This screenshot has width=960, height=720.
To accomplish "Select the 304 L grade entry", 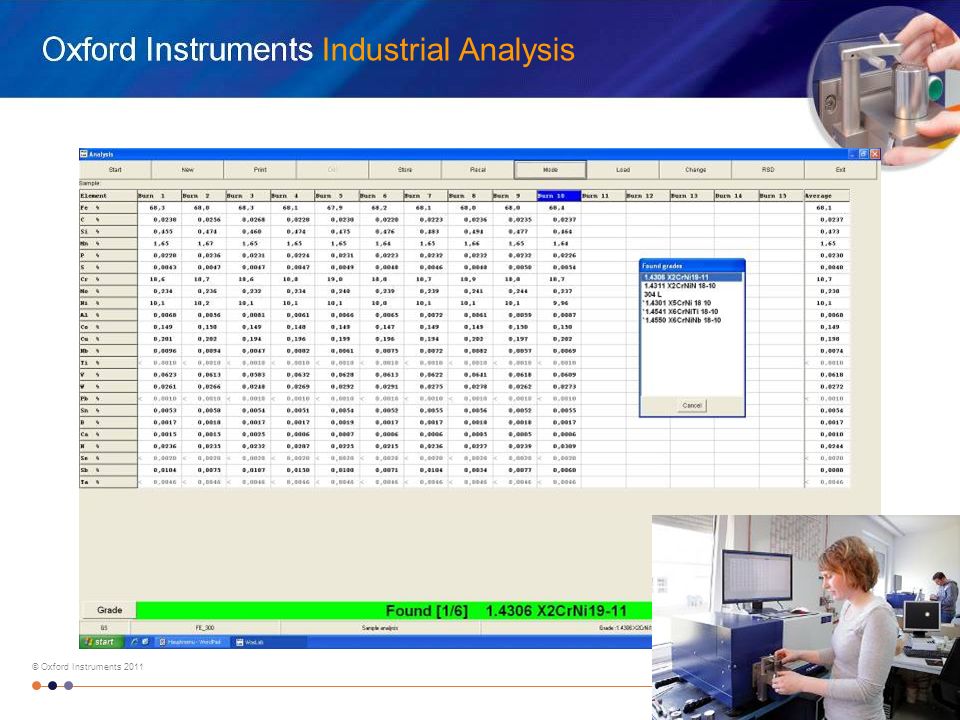I will 653,294.
